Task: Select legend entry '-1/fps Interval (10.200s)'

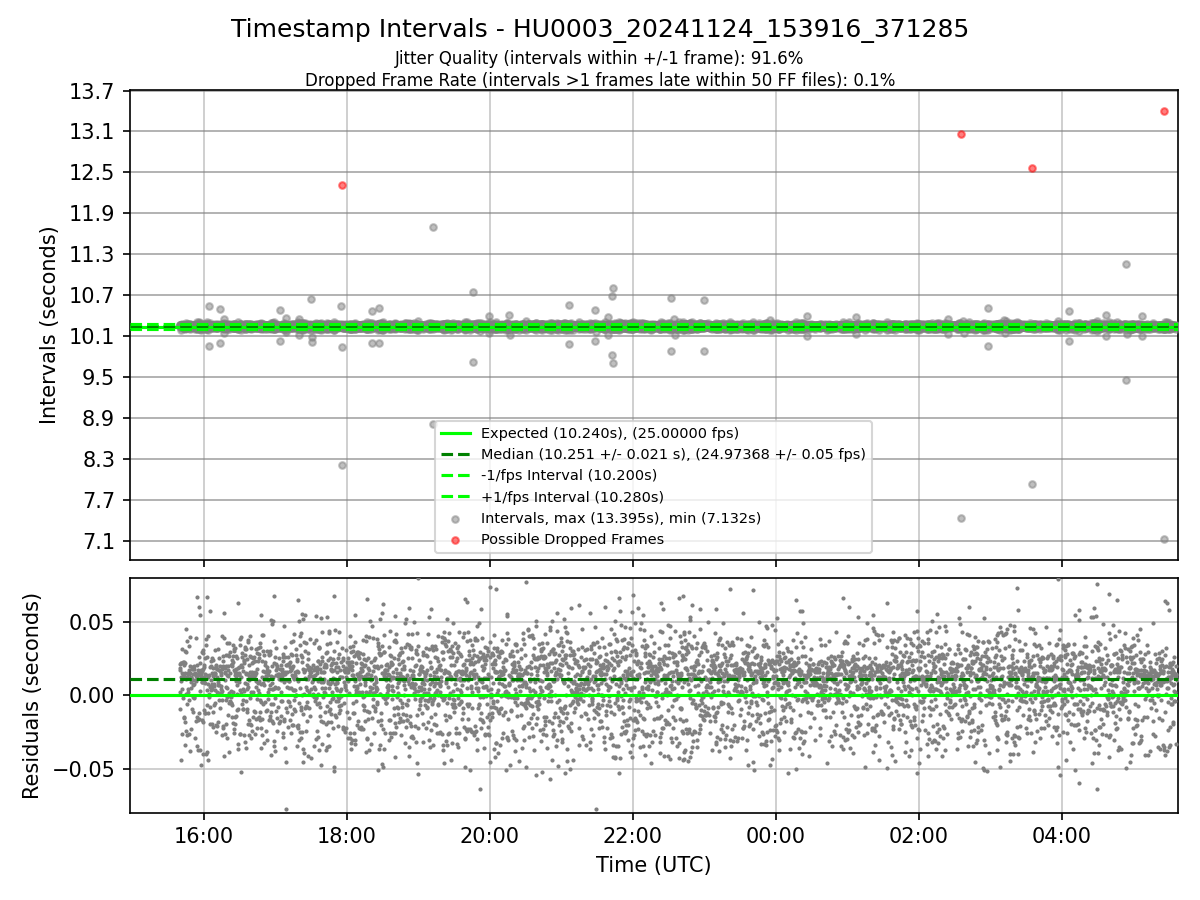Action: coord(569,475)
